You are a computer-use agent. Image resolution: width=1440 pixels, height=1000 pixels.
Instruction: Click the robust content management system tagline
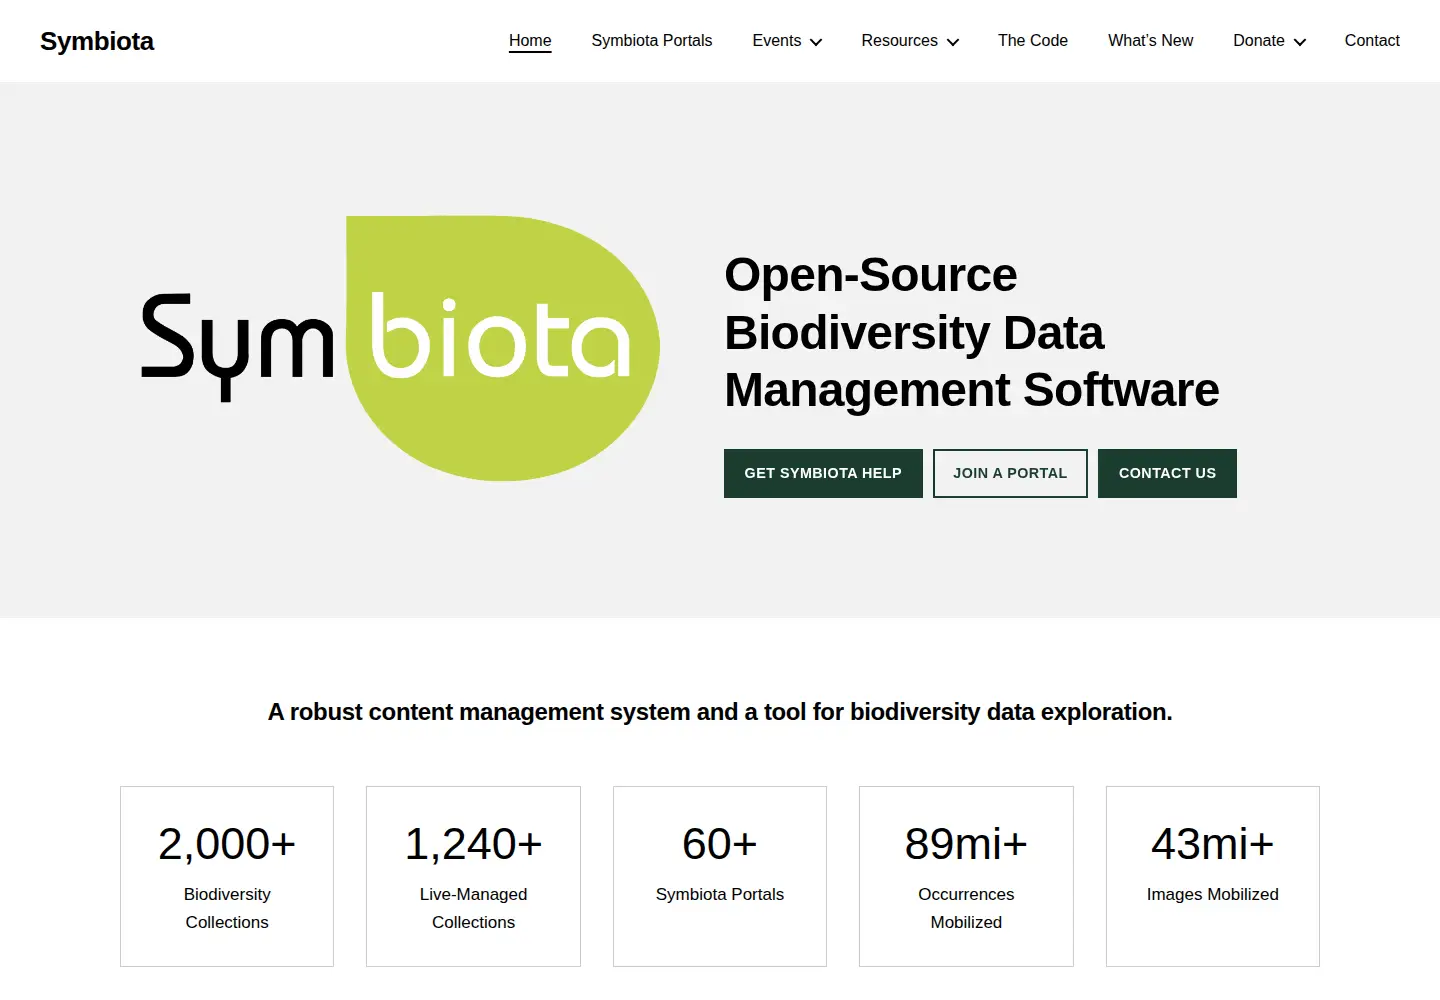pyautogui.click(x=720, y=712)
